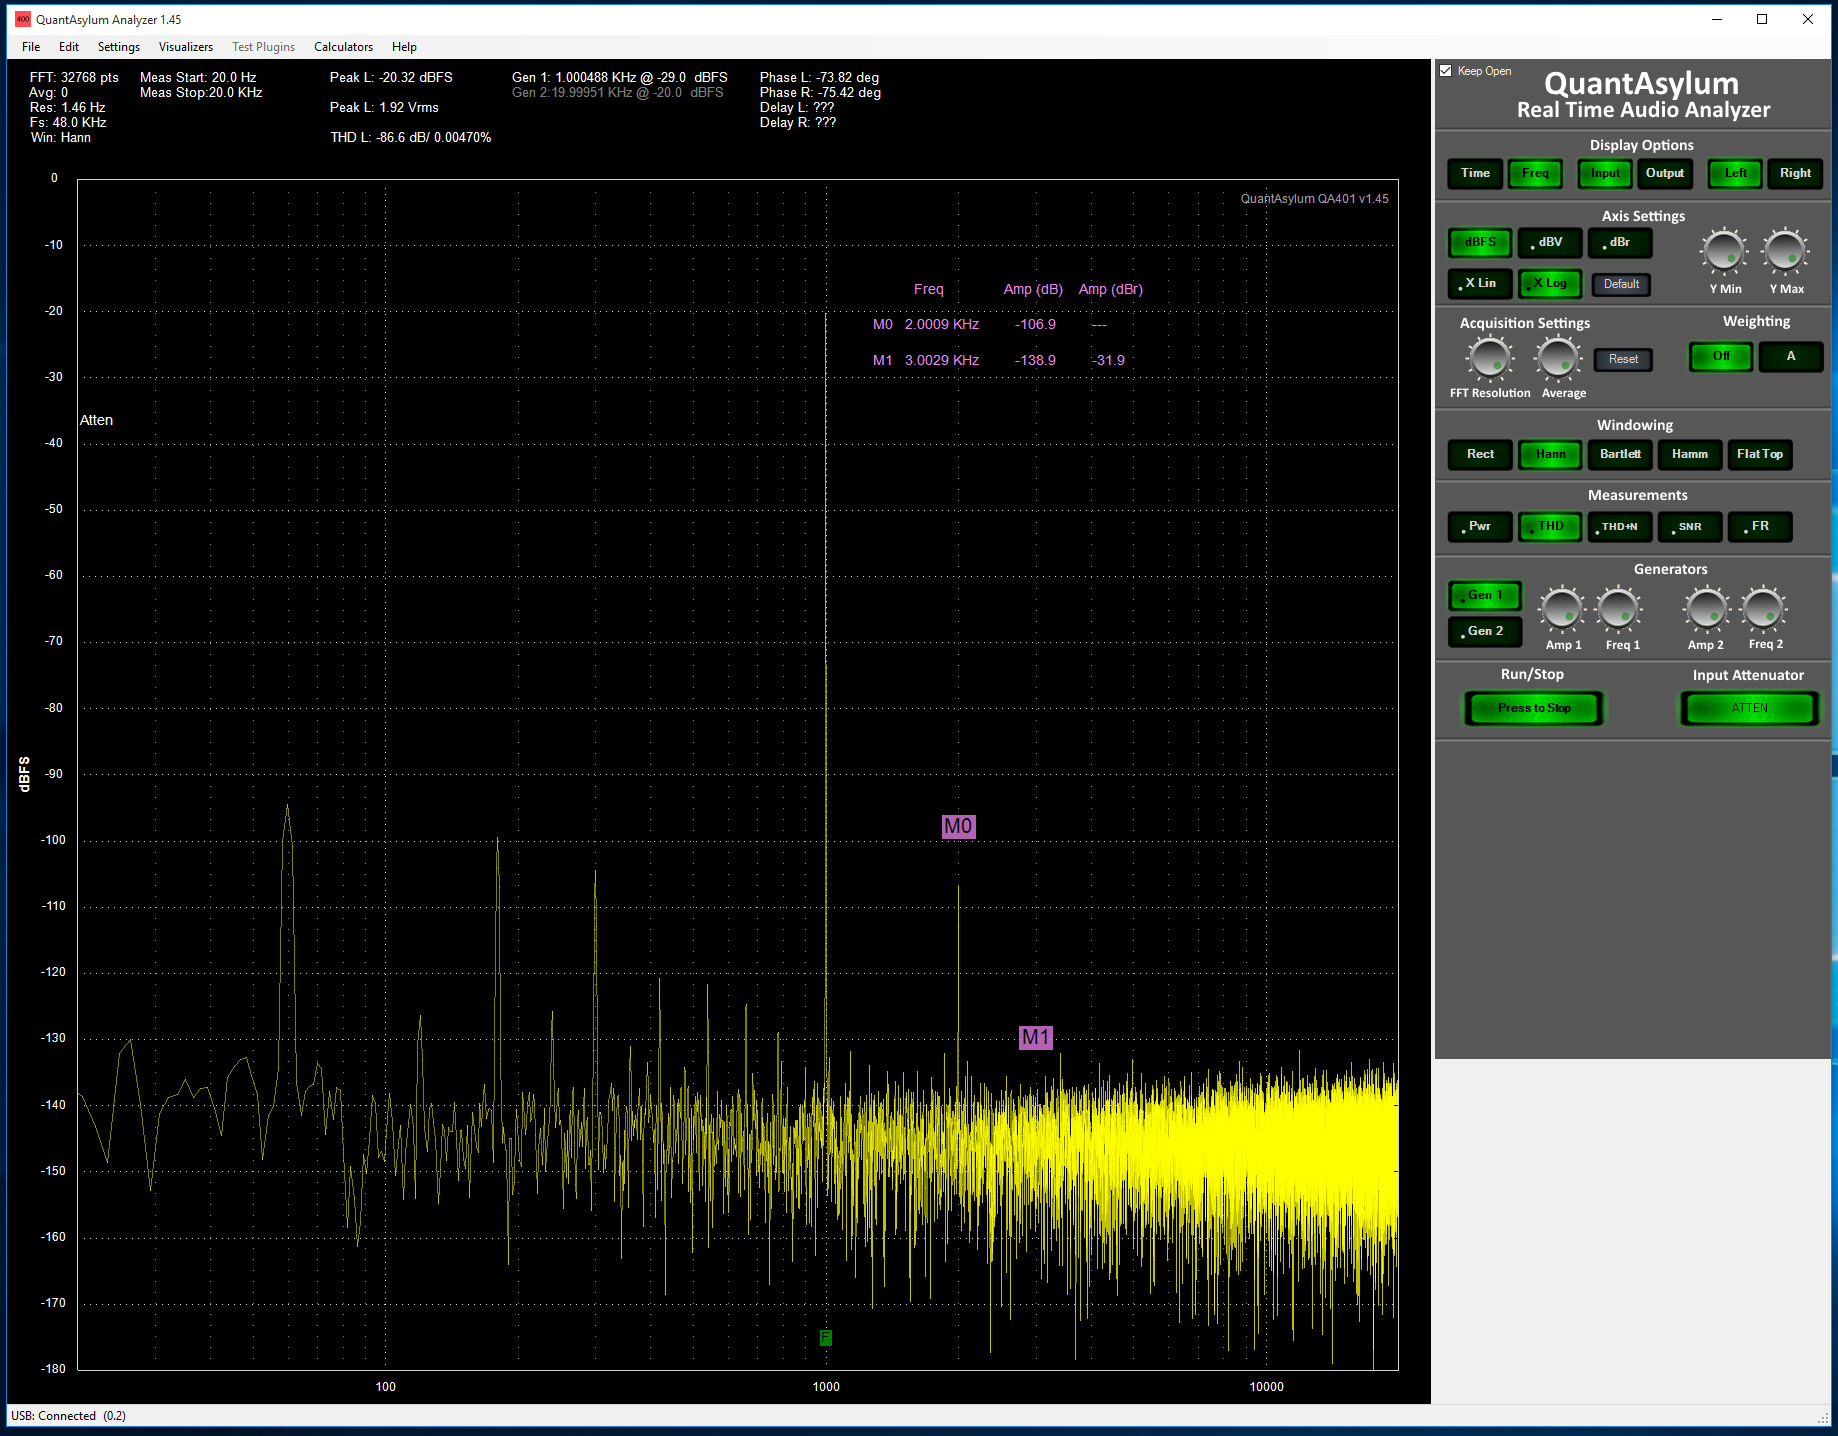Click the Atten indicator on graph
Screen dimensions: 1838x1436
(x=96, y=420)
